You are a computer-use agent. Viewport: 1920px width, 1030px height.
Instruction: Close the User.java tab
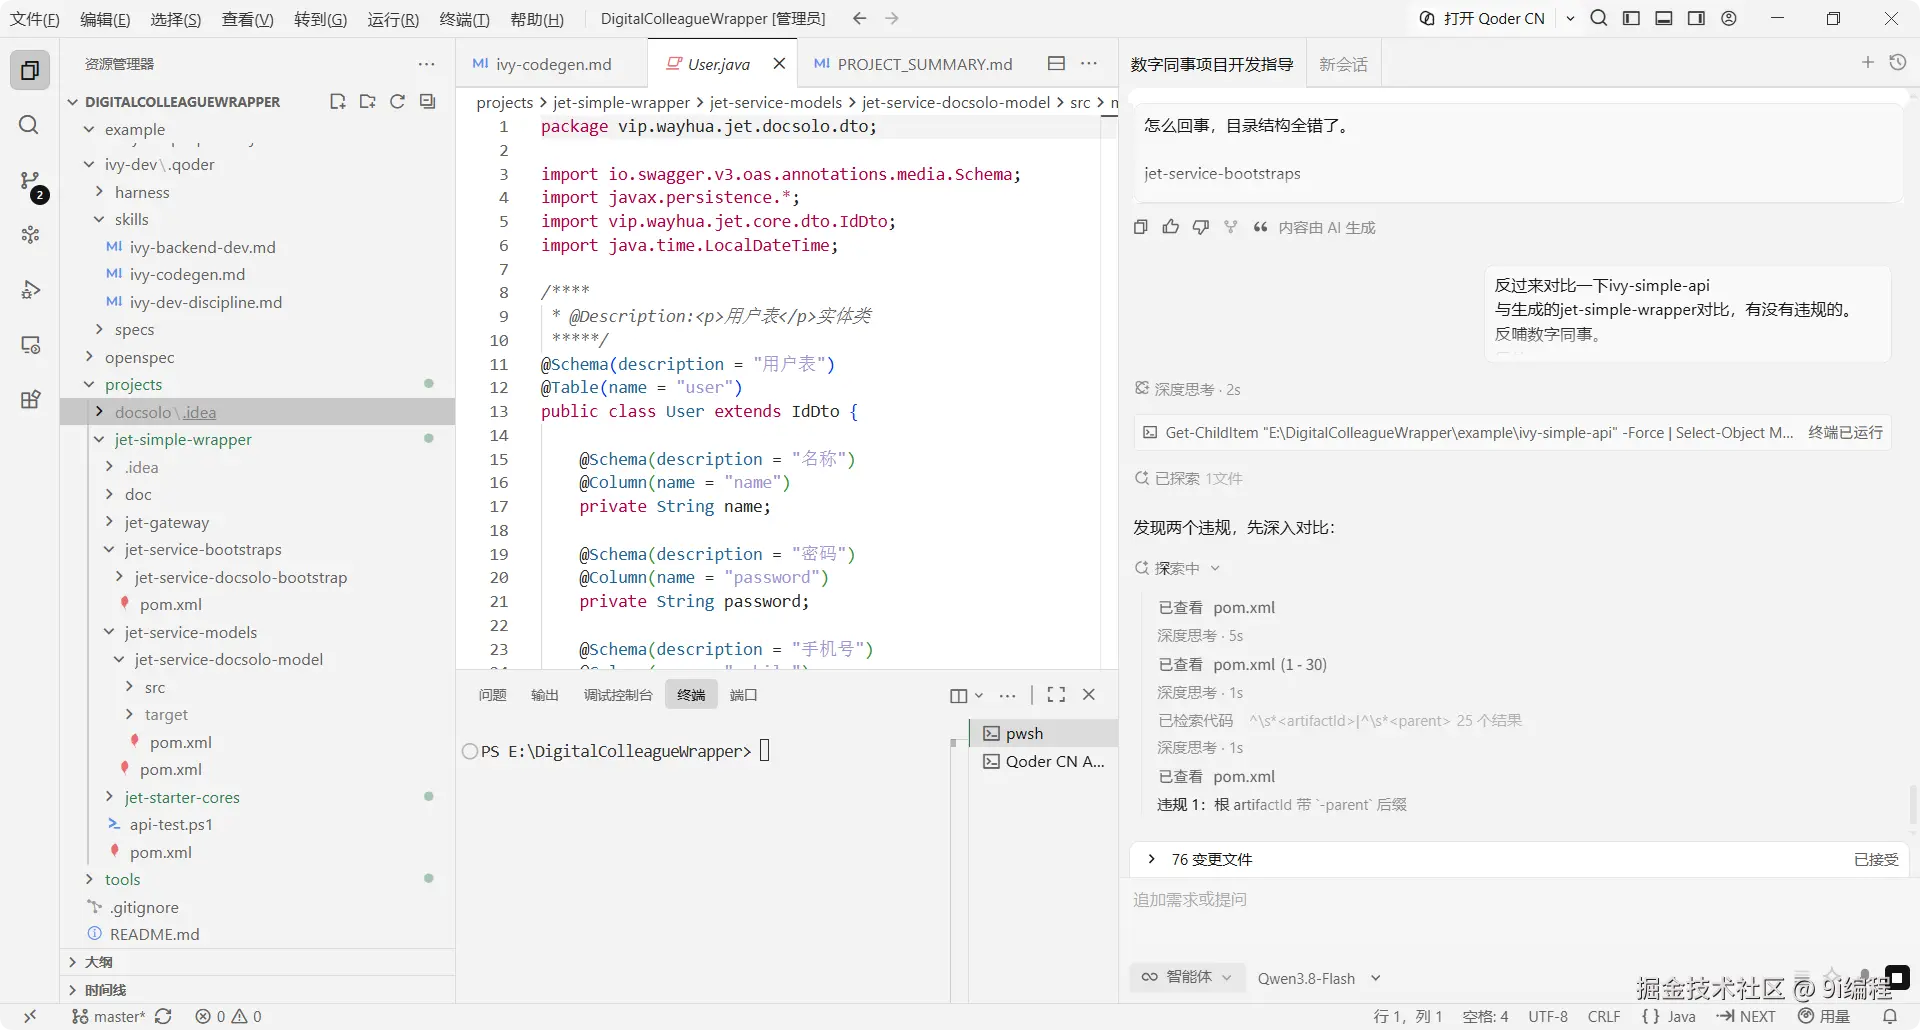(779, 64)
